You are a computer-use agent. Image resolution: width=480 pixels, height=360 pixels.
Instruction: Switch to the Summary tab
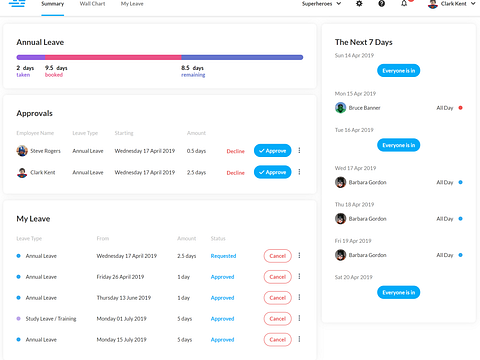point(53,4)
